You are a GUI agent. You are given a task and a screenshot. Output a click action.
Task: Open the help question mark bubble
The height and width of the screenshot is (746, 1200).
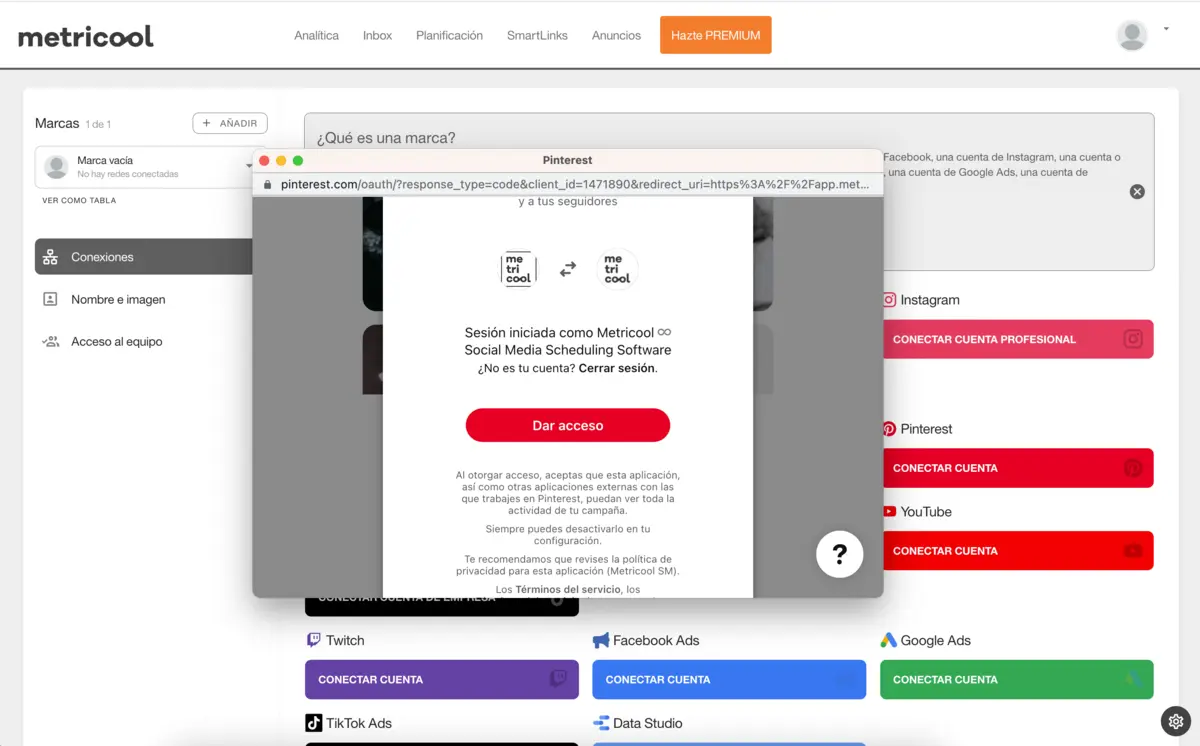(x=839, y=554)
